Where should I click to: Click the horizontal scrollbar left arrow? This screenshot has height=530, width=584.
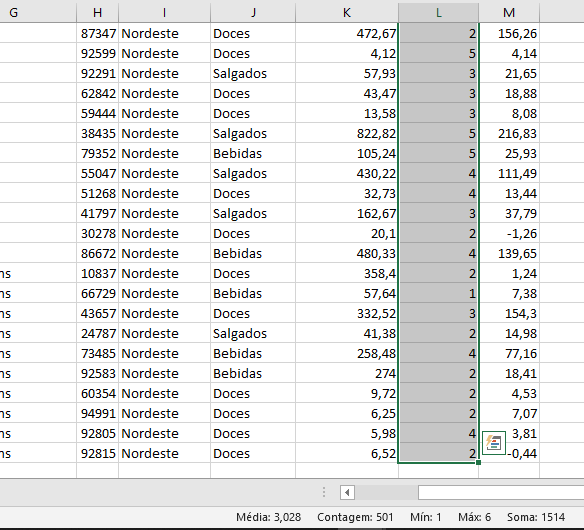point(347,493)
